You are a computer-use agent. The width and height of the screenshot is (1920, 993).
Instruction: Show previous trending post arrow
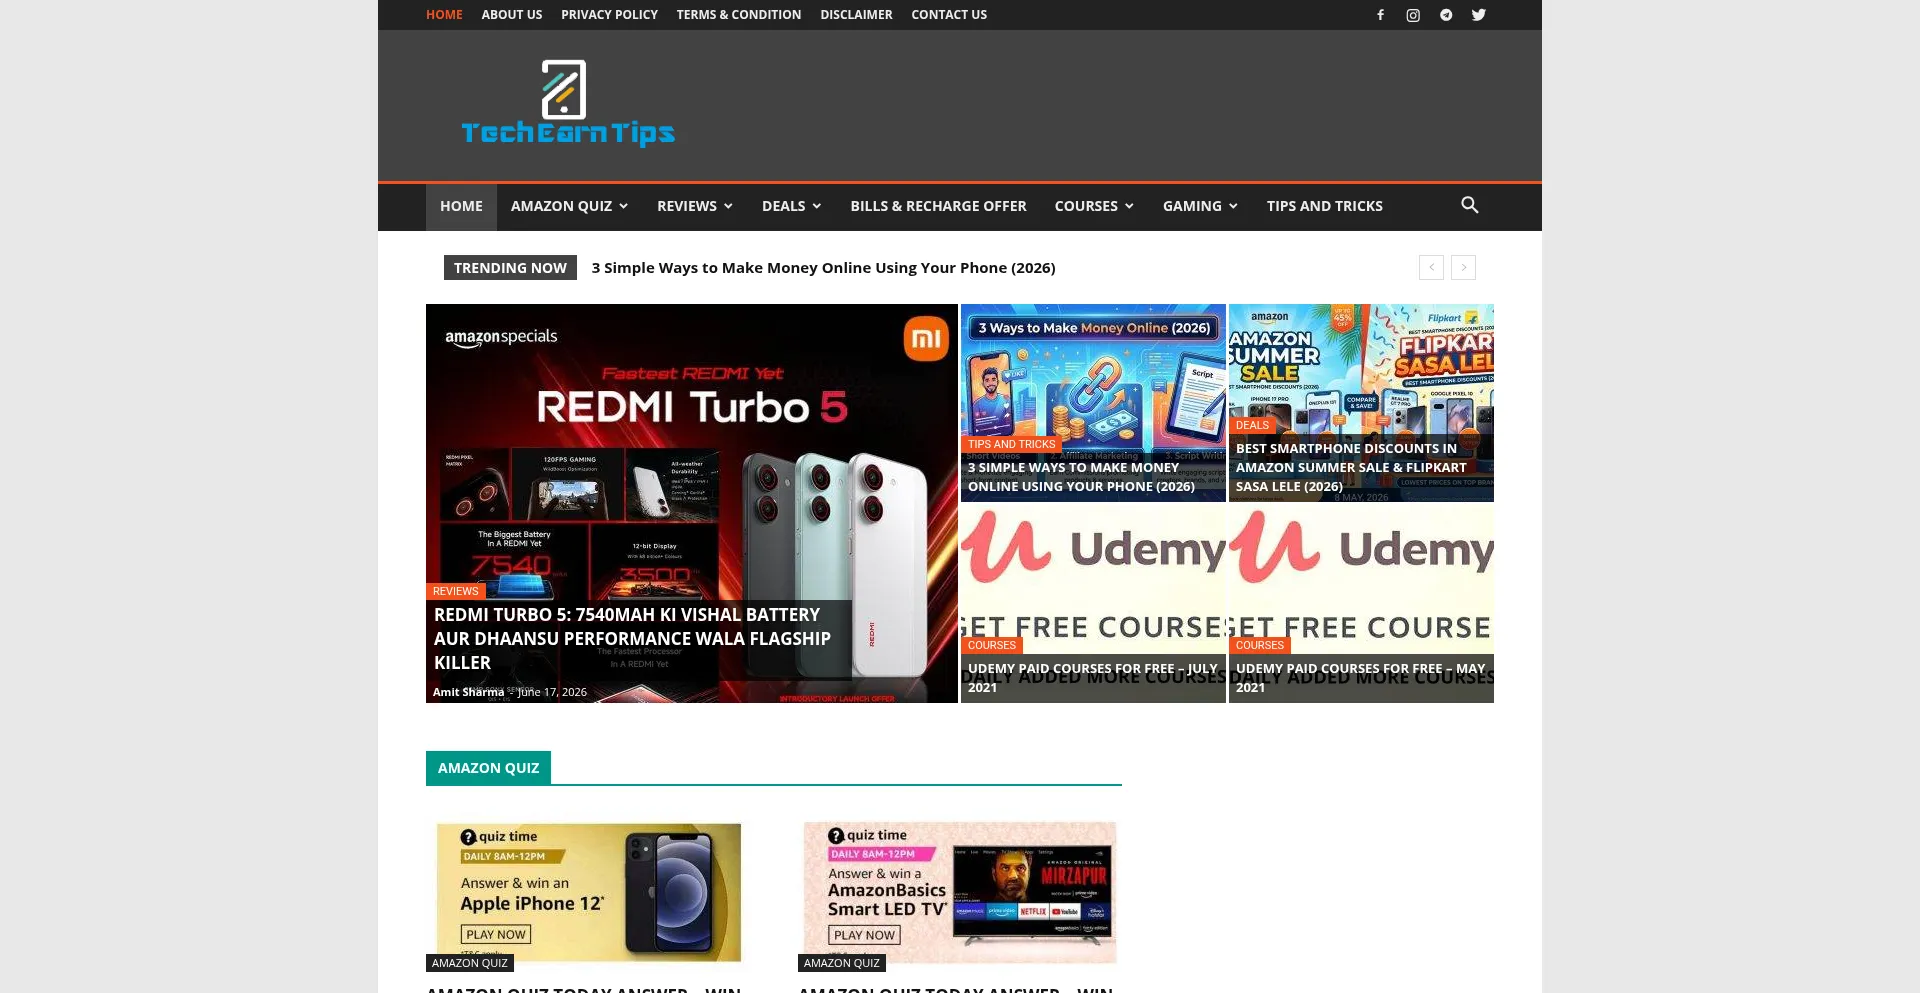[x=1431, y=267]
